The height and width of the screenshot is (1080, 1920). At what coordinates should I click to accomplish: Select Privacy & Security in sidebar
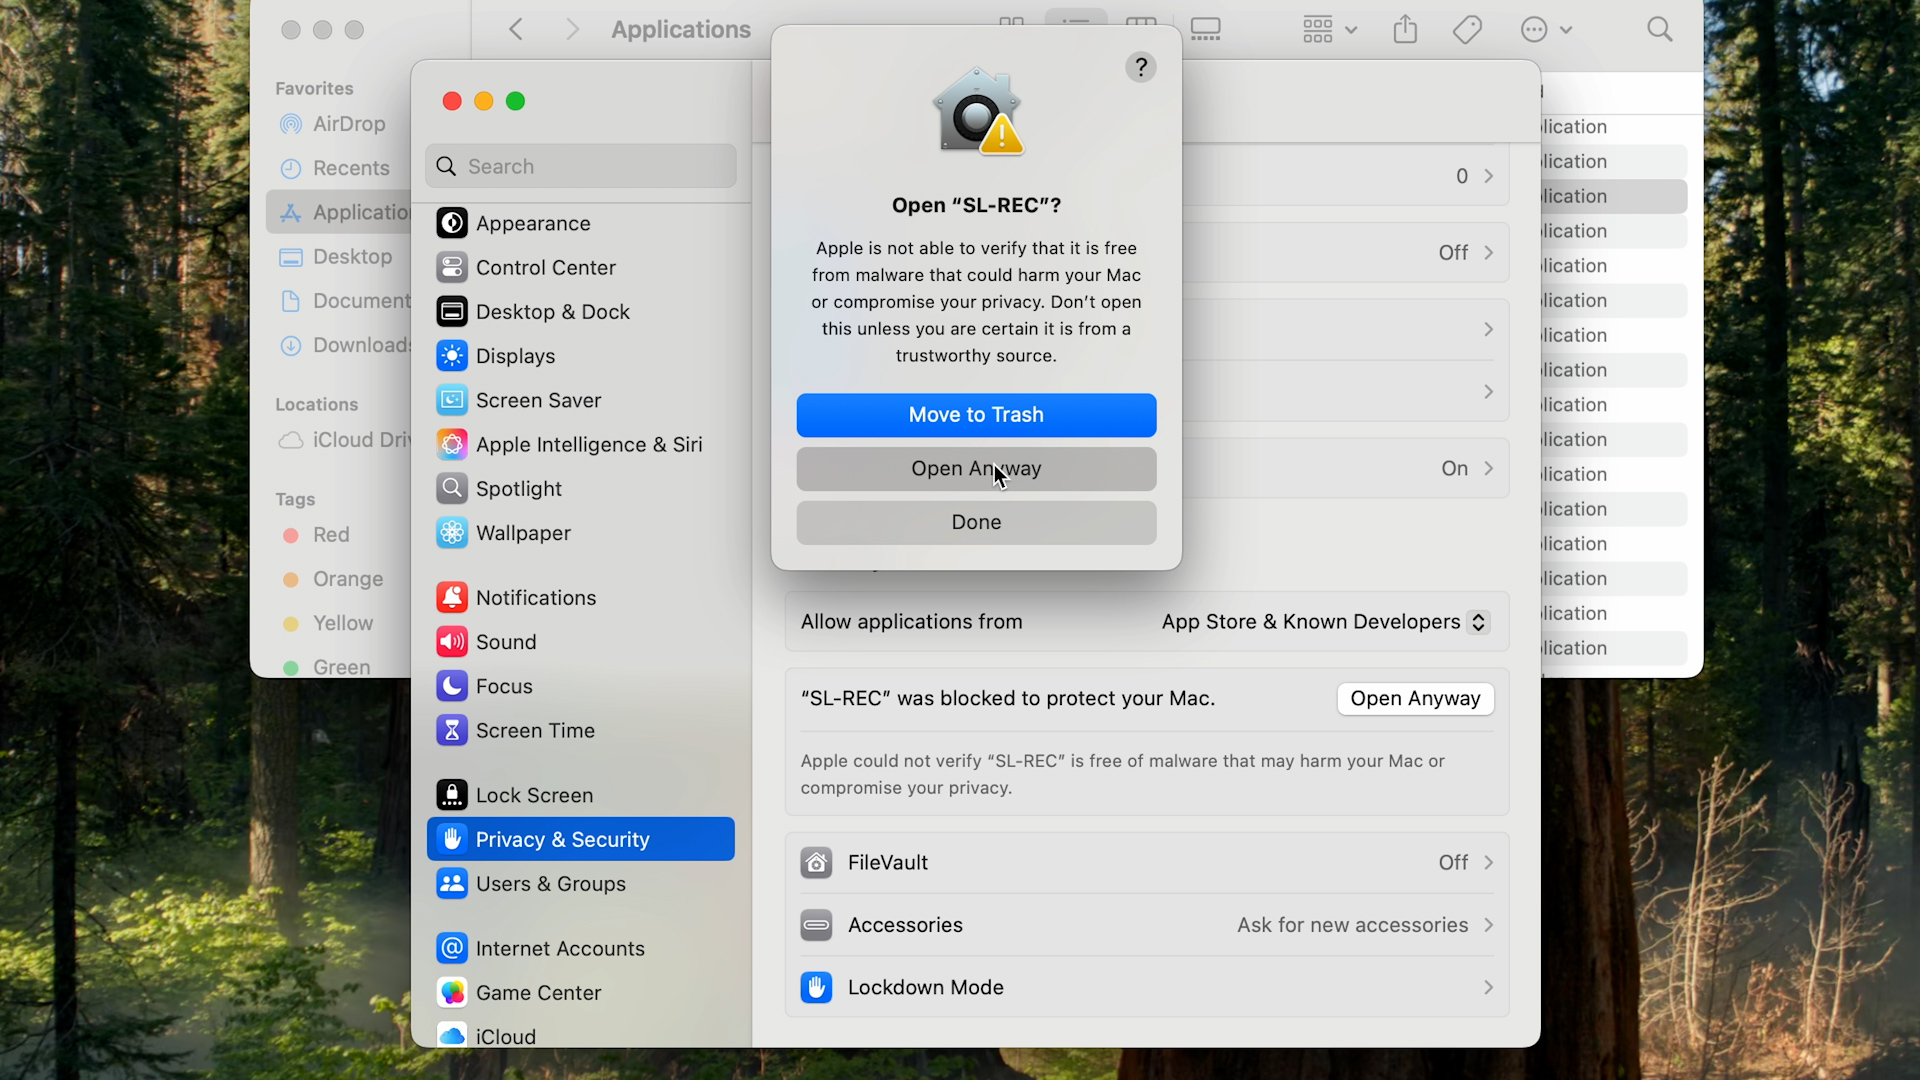(x=580, y=839)
